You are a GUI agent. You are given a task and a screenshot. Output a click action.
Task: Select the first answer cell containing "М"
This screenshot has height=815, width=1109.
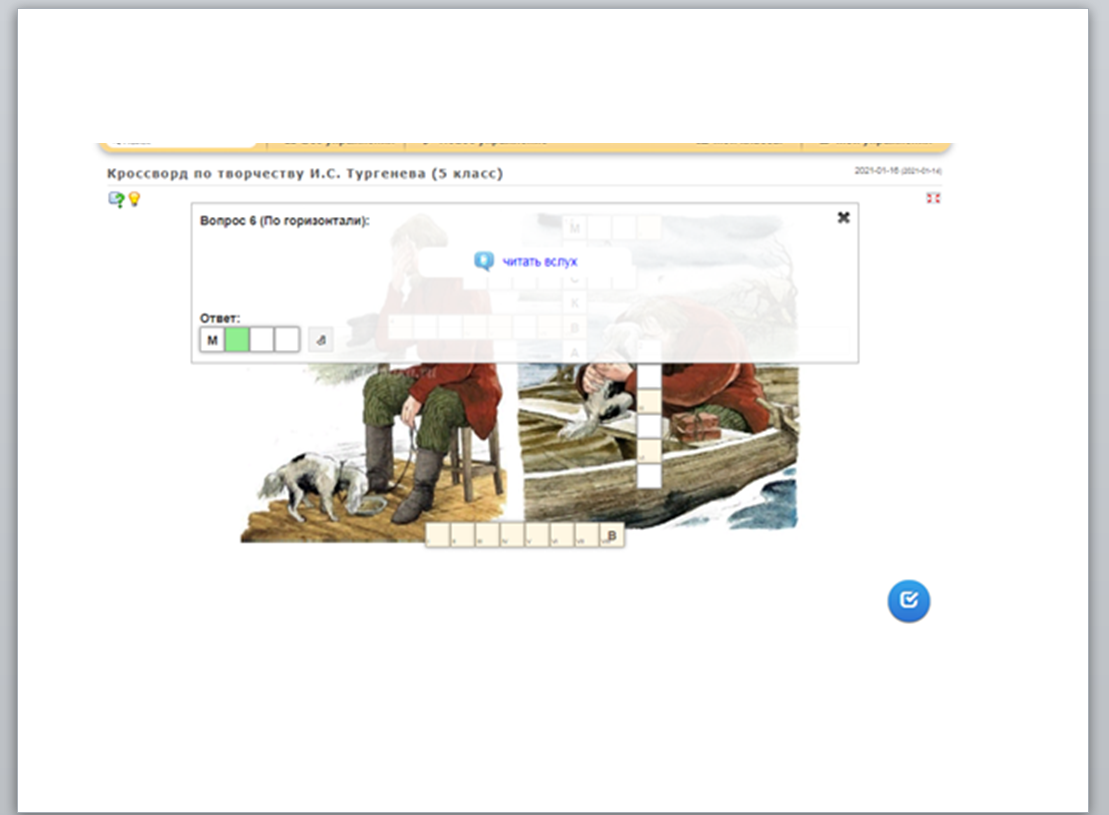coord(212,340)
